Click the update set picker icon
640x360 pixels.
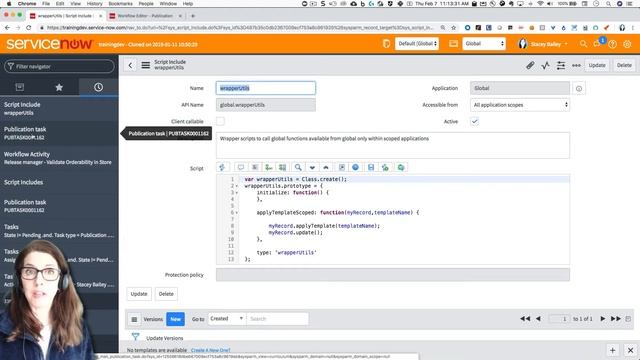pos(386,44)
